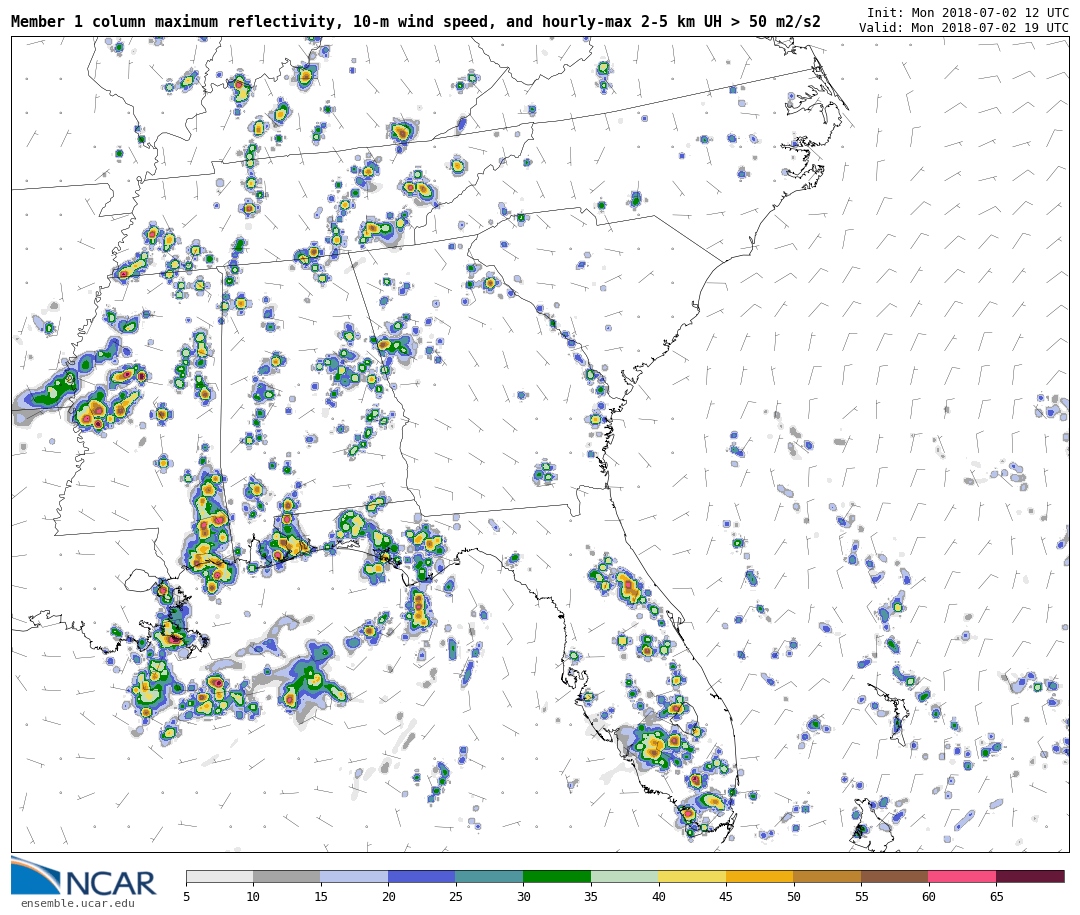Click the colorbar tick label 45
The height and width of the screenshot is (915, 1080).
726,896
